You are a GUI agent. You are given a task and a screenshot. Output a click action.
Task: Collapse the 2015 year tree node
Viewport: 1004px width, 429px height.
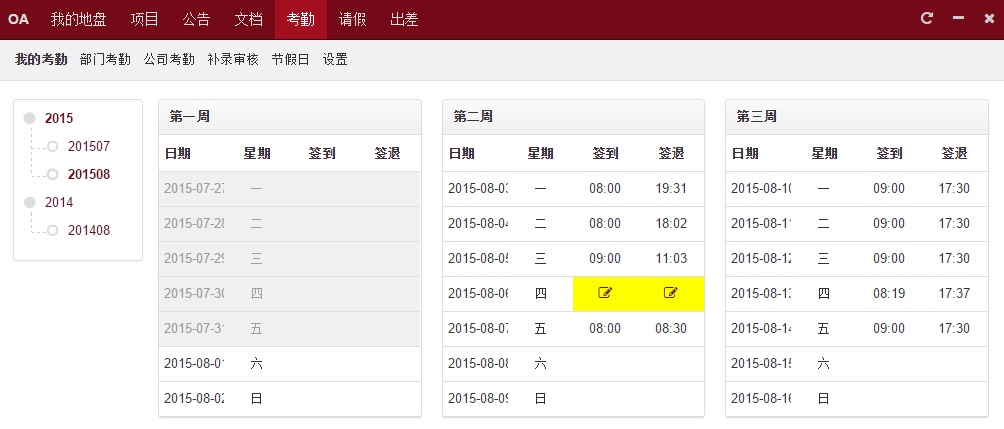30,118
